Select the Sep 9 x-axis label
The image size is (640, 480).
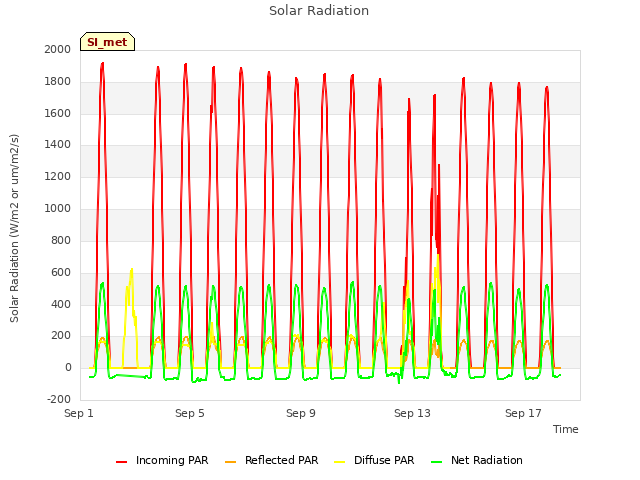point(301,413)
